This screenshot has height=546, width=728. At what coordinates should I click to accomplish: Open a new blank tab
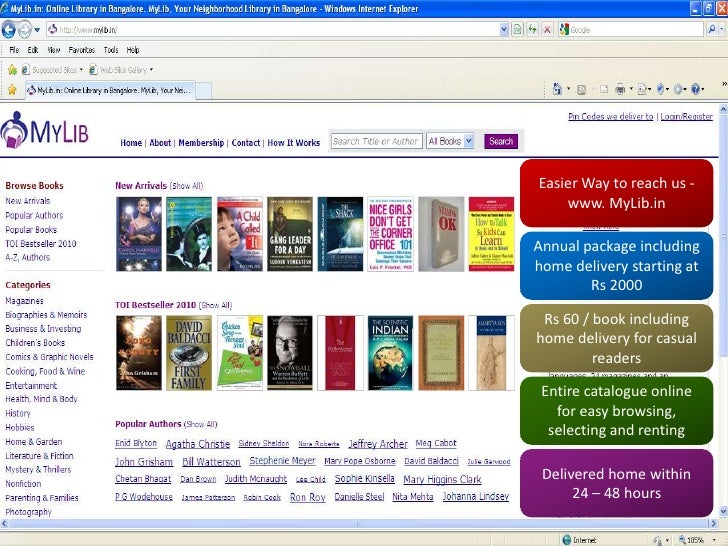tap(203, 91)
